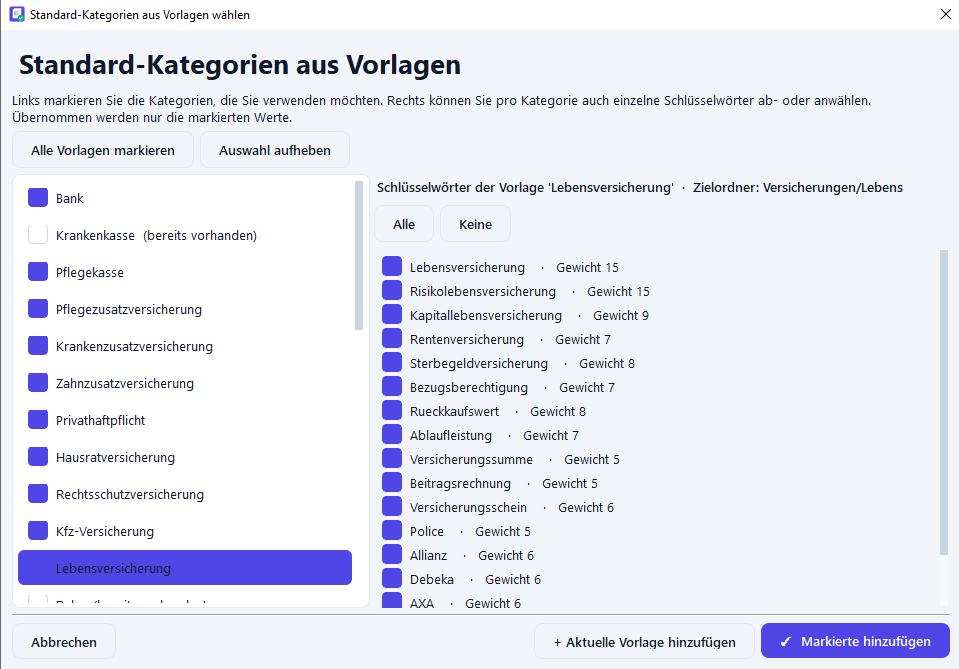Close the Standard-Kategorien dialog window
This screenshot has width=959, height=669.
coord(945,14)
